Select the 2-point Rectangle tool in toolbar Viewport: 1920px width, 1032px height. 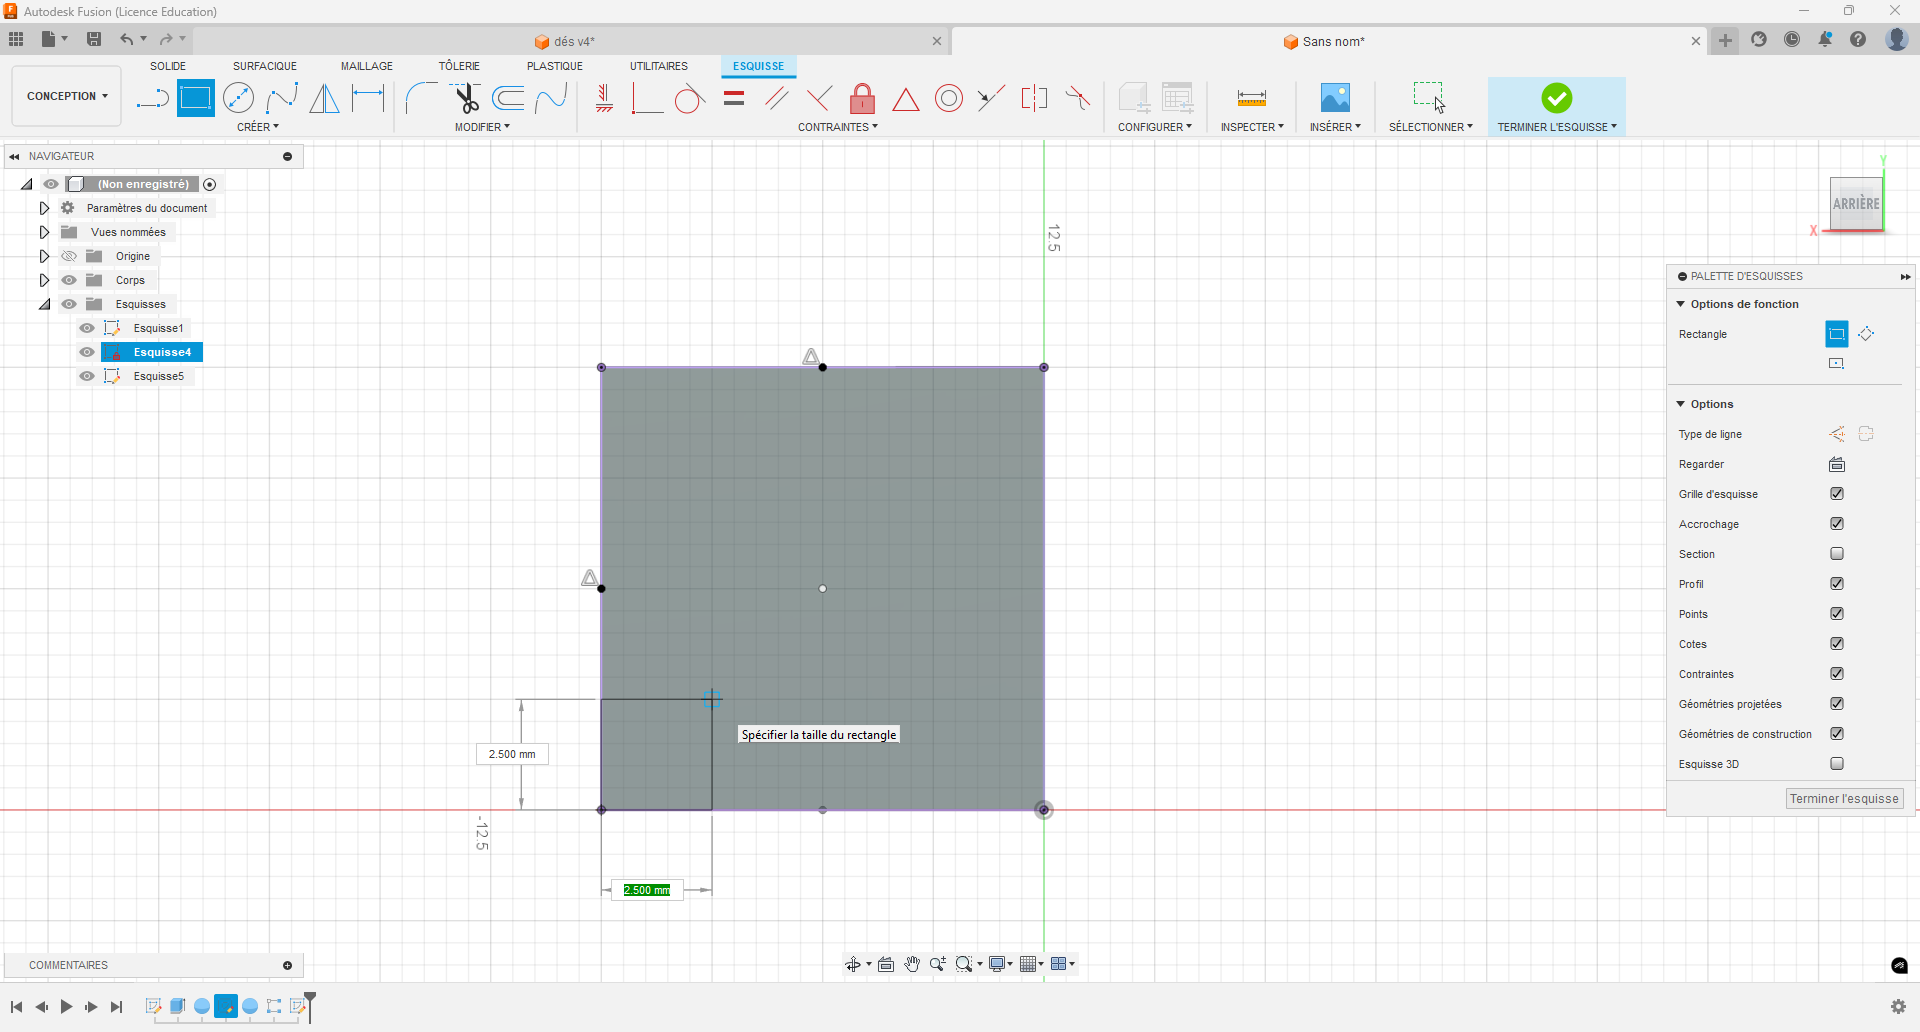pos(195,98)
